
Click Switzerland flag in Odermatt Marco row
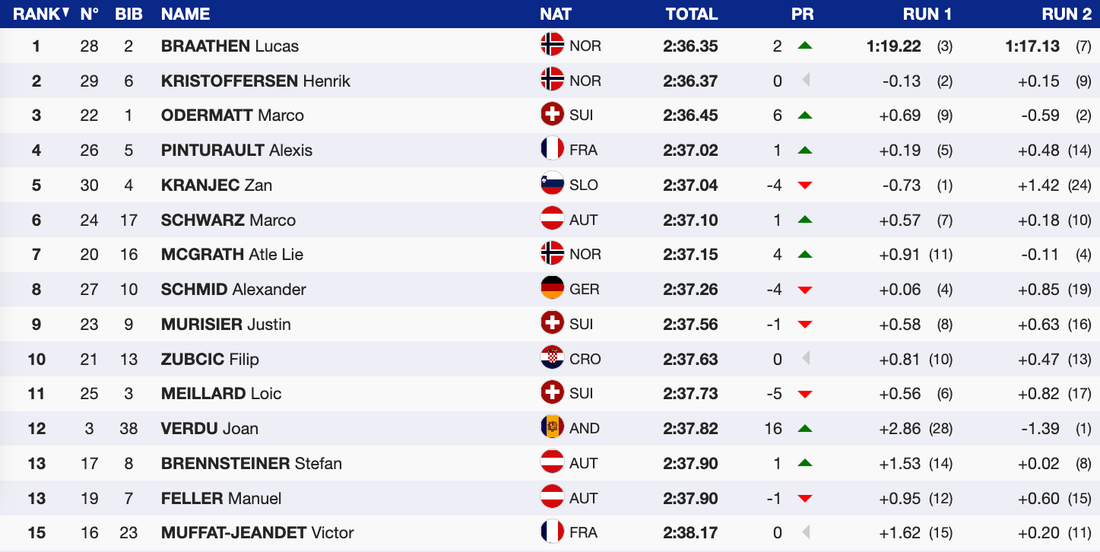click(x=552, y=115)
